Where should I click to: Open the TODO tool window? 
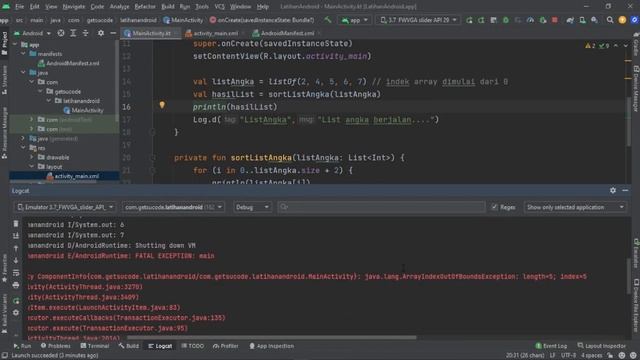[192, 346]
